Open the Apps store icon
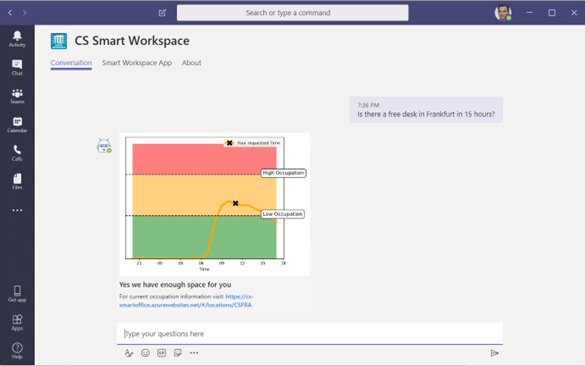The width and height of the screenshot is (585, 366). [x=17, y=322]
